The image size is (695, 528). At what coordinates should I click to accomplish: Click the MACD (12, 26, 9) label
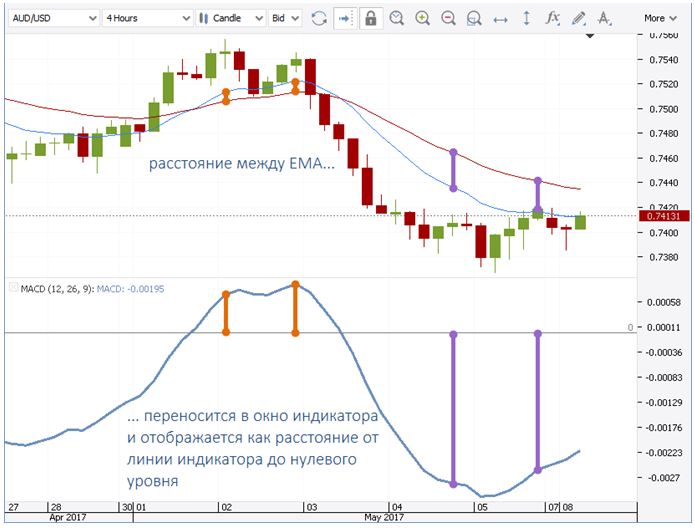coord(57,289)
